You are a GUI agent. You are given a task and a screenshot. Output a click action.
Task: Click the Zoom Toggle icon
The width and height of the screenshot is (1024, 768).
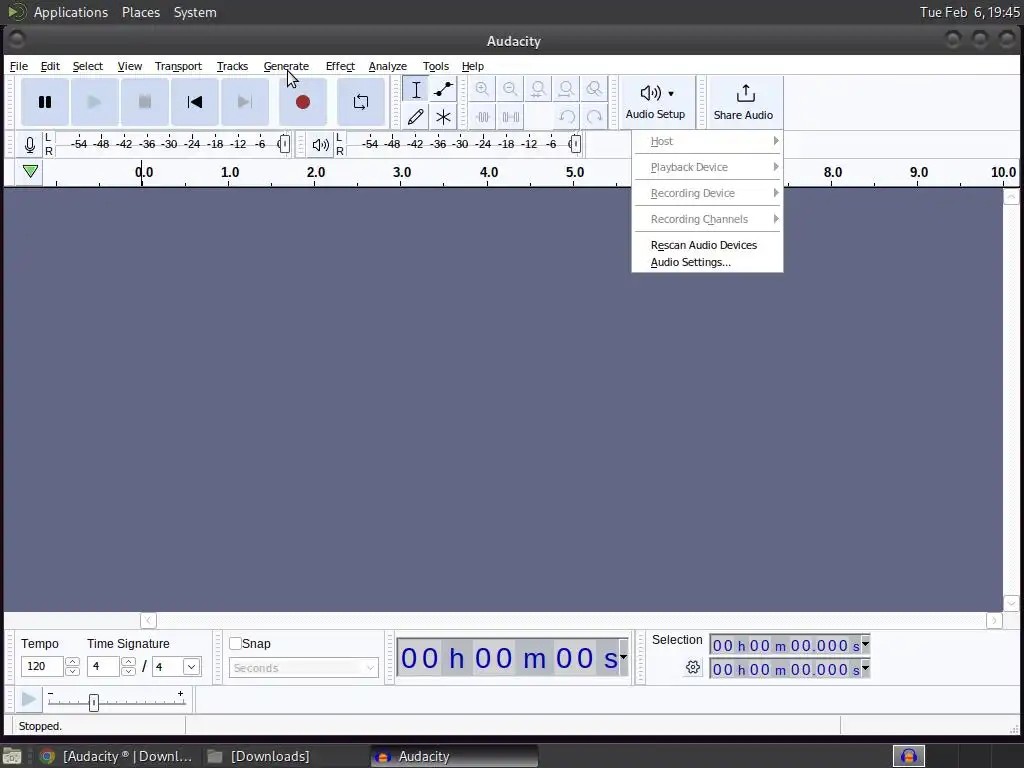pos(594,89)
